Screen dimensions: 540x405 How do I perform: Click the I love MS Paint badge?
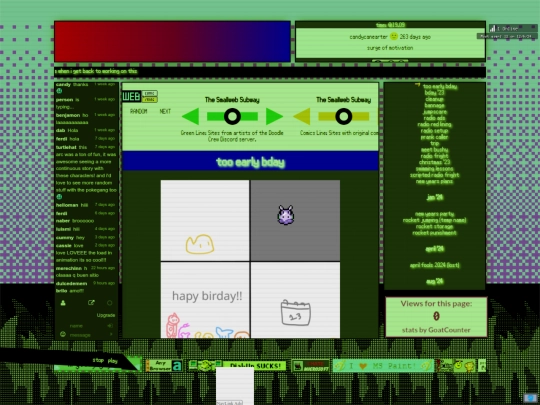383,365
